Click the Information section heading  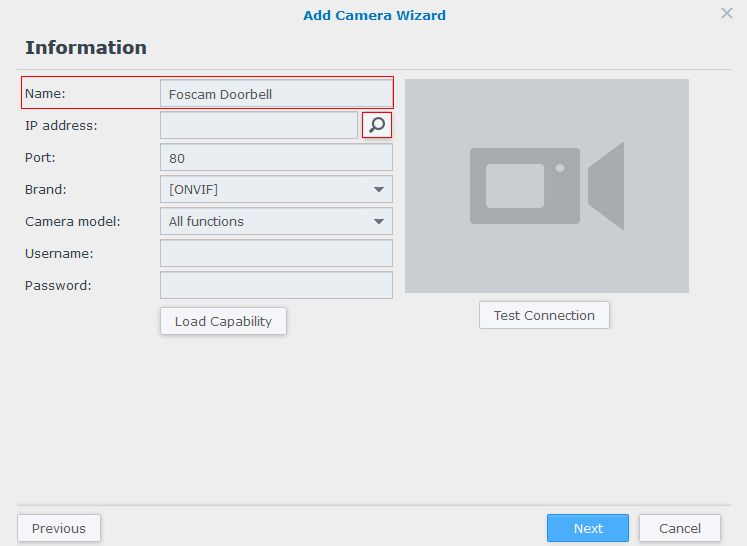[x=86, y=48]
